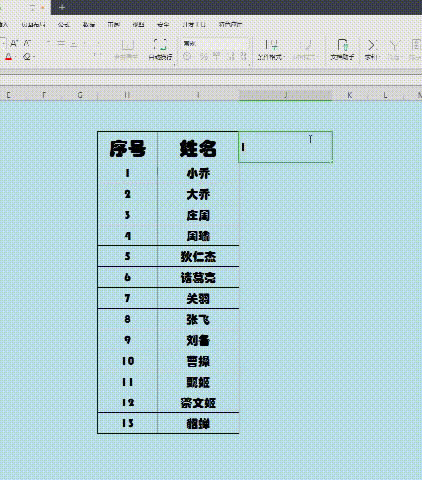
Task: Open the Review (审阅) tab
Action: click(x=114, y=24)
